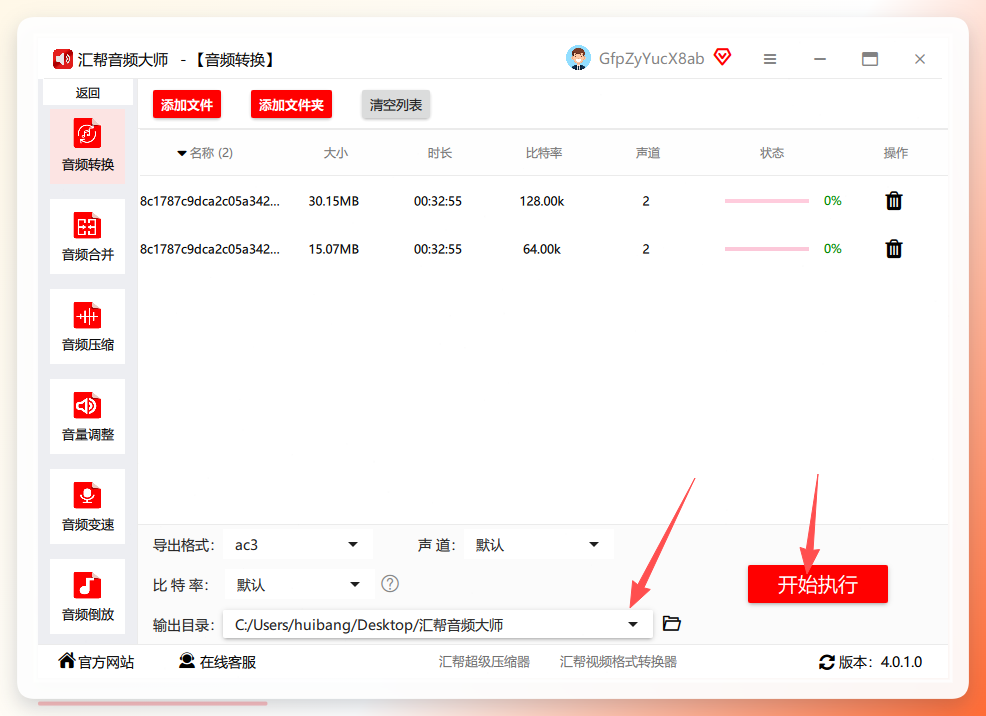Sort list by 名称 column header

click(205, 153)
